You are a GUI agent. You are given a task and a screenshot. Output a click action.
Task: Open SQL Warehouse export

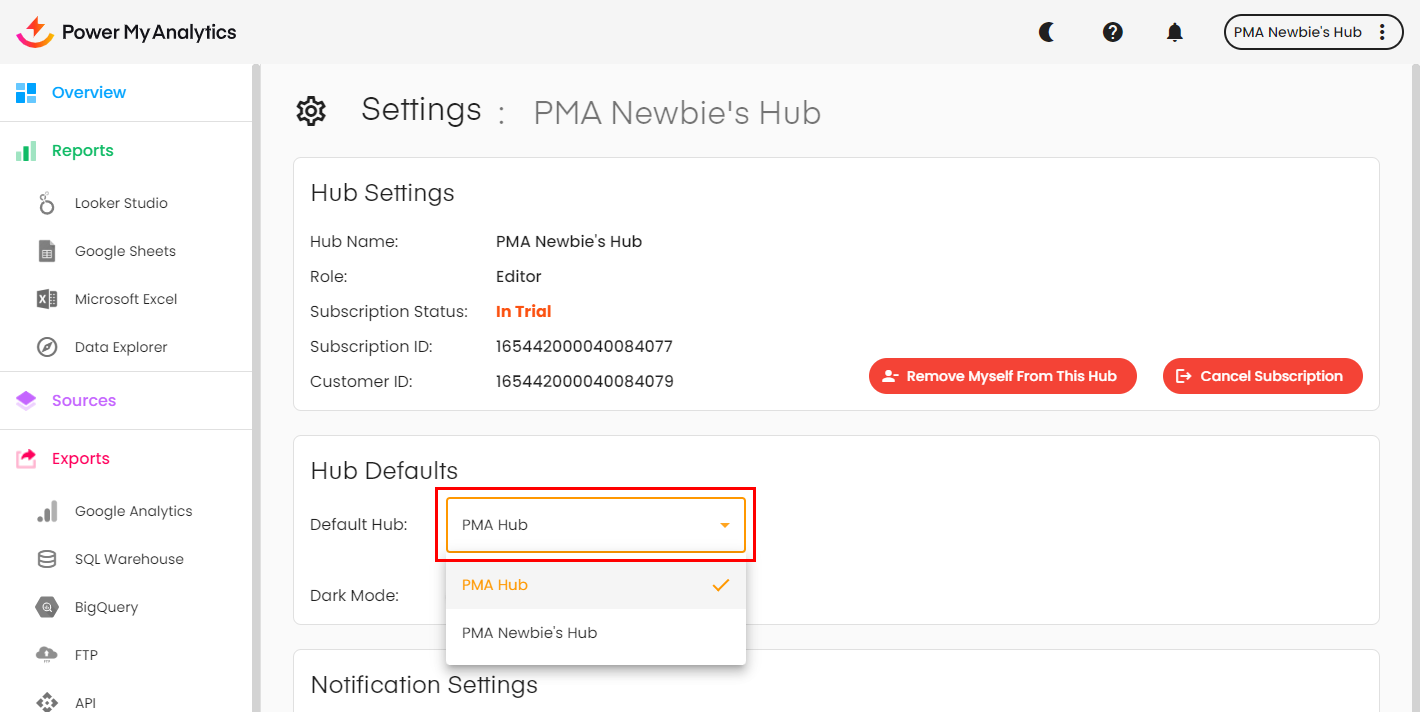(x=129, y=559)
